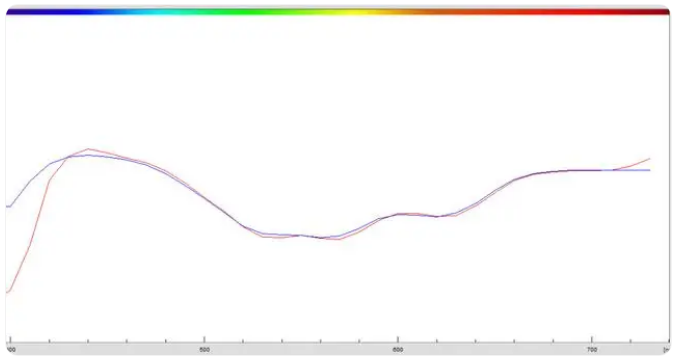Click the blue curve's start point at left edge
This screenshot has width=675, height=360.
pyautogui.click(x=8, y=207)
